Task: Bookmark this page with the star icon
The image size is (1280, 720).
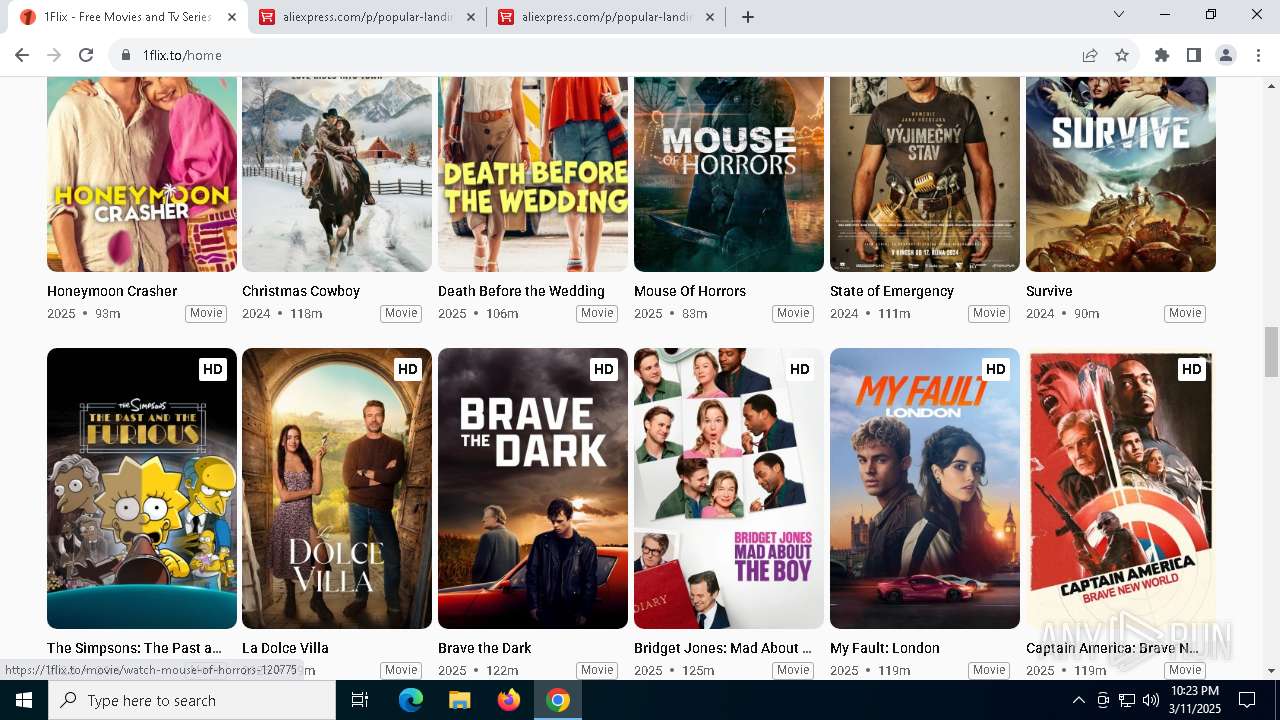Action: 1122,55
